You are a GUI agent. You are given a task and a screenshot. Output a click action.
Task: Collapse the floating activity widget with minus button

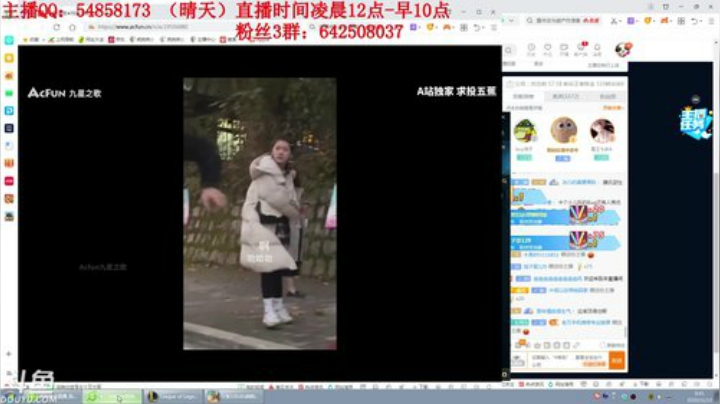[696, 99]
